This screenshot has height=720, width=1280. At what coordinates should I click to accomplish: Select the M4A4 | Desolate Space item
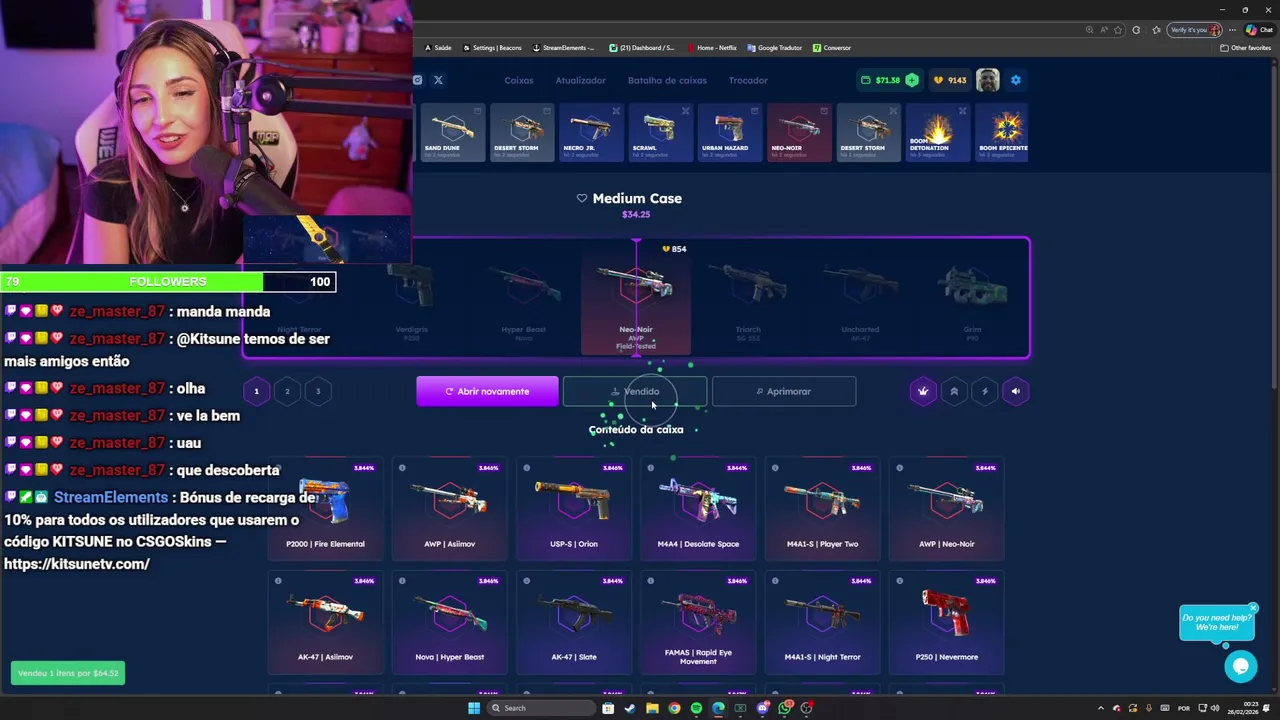click(x=698, y=508)
